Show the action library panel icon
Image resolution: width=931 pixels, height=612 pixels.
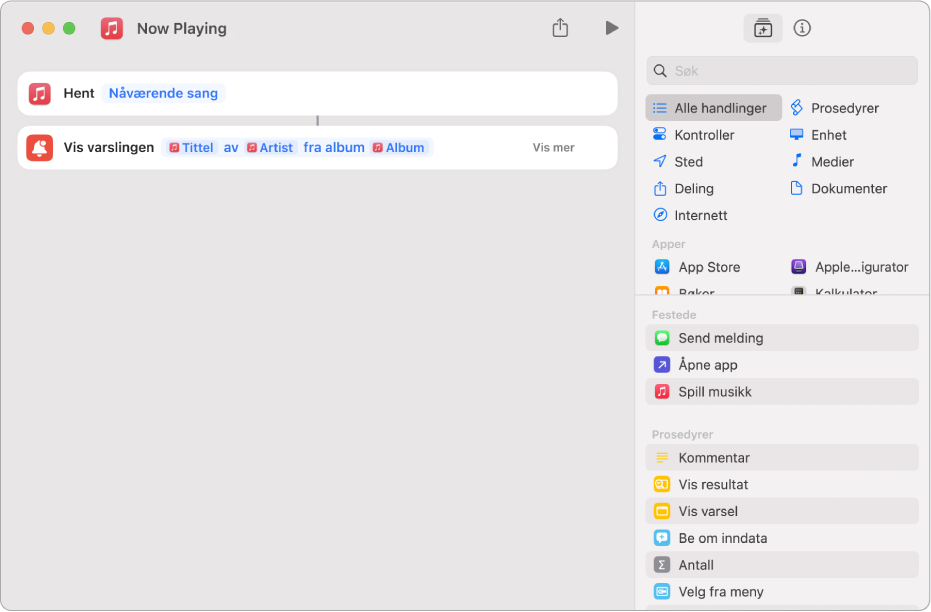[762, 28]
